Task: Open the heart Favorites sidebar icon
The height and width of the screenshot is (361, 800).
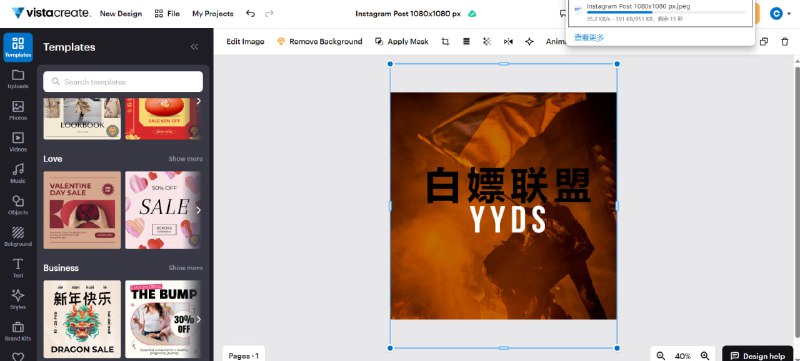Action: [x=18, y=356]
